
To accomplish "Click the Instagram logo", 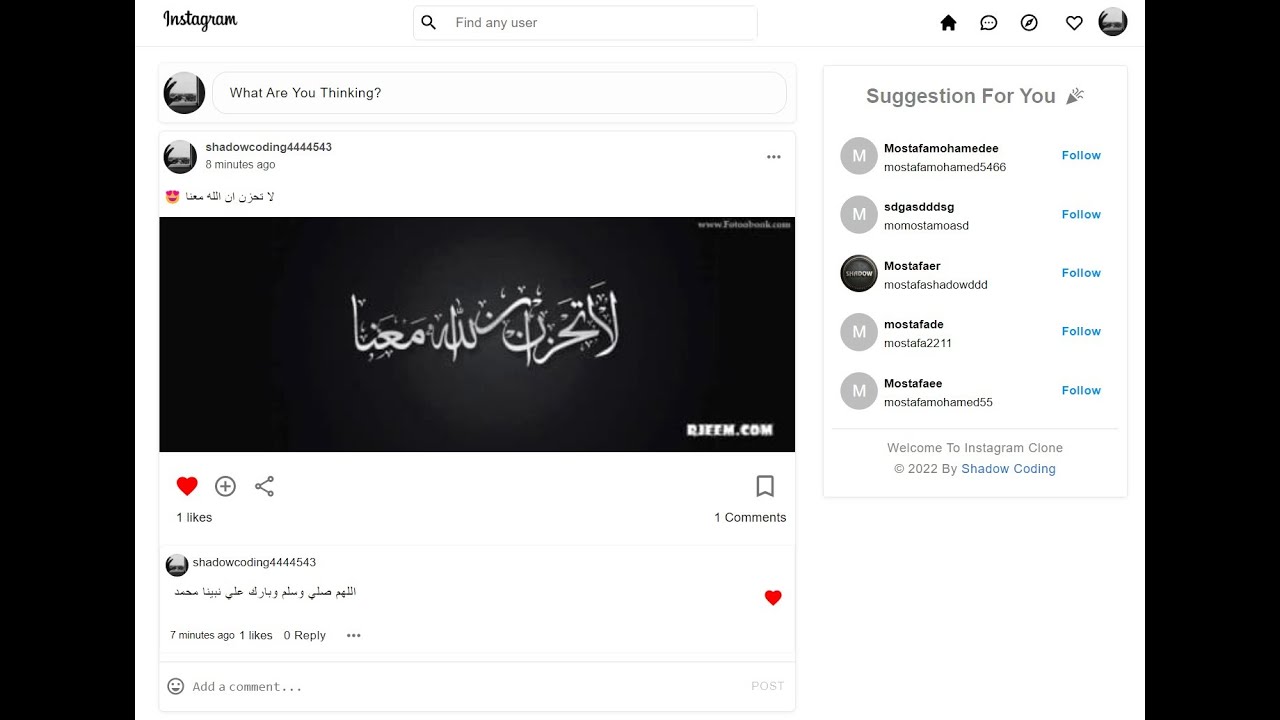I will coord(200,20).
